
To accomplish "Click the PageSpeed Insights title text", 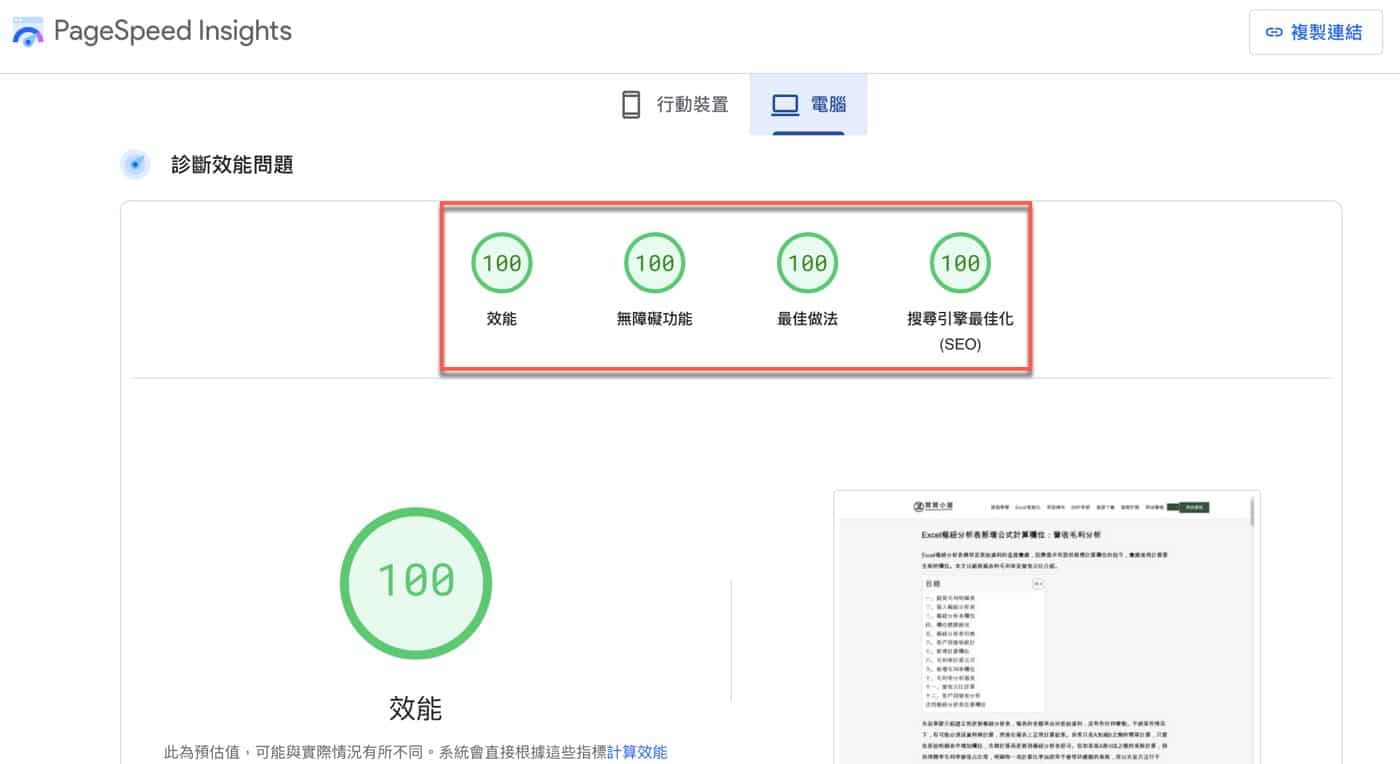I will (173, 31).
